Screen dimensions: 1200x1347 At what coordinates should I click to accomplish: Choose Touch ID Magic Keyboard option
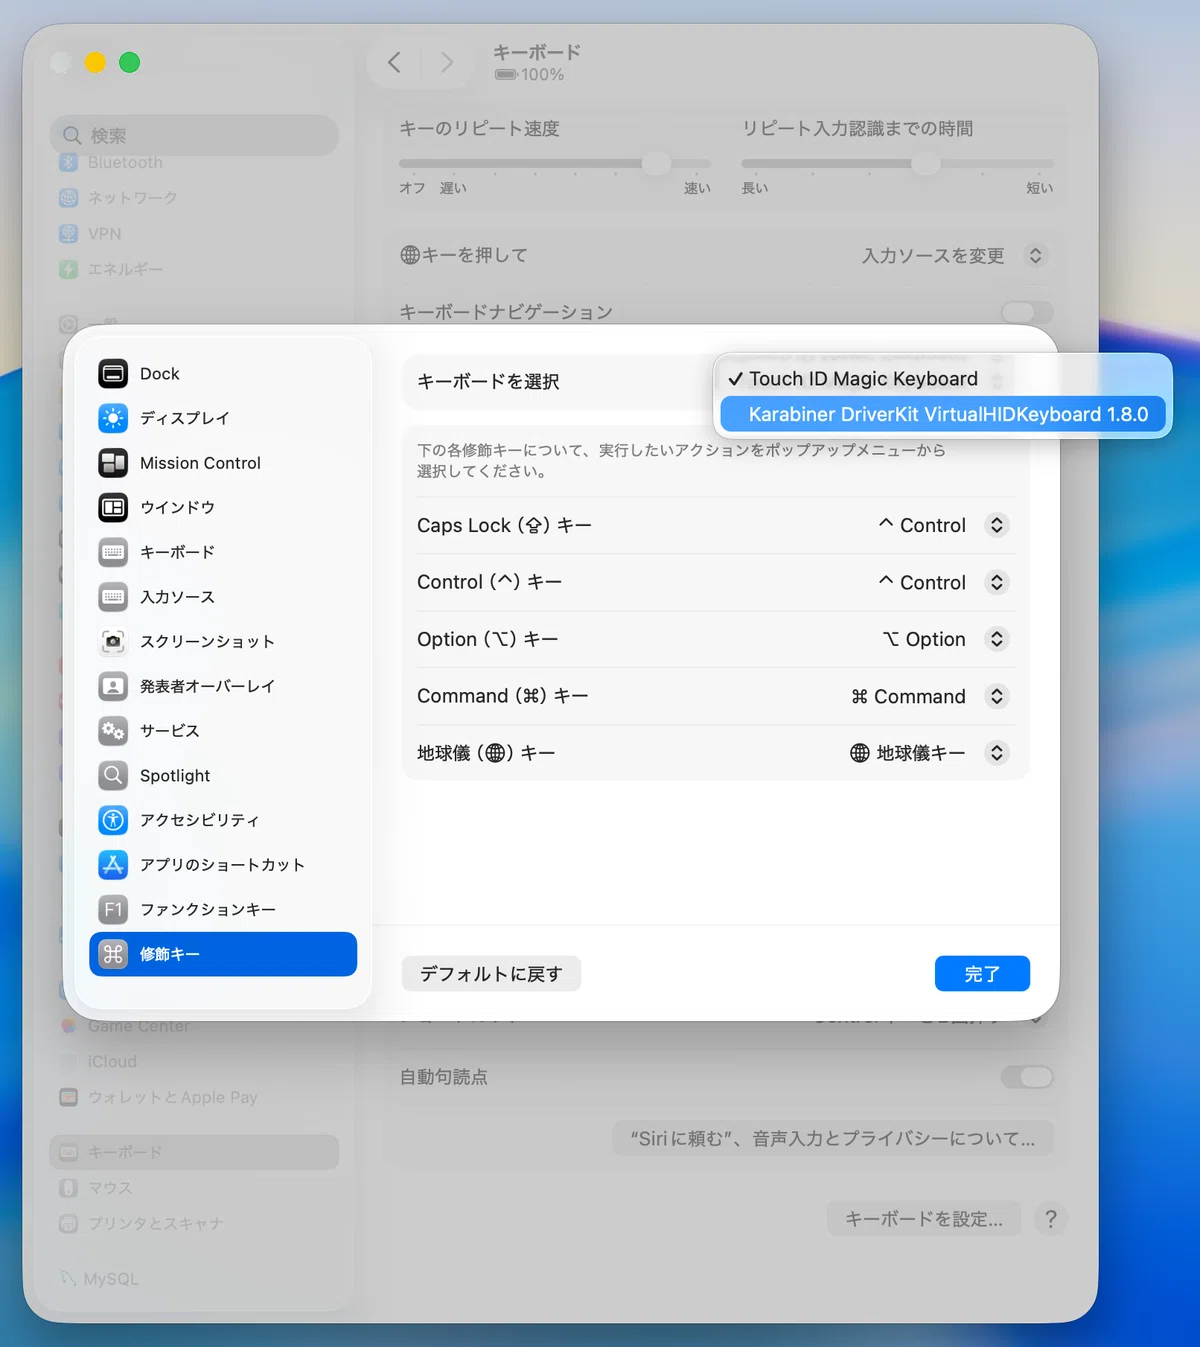(943, 379)
